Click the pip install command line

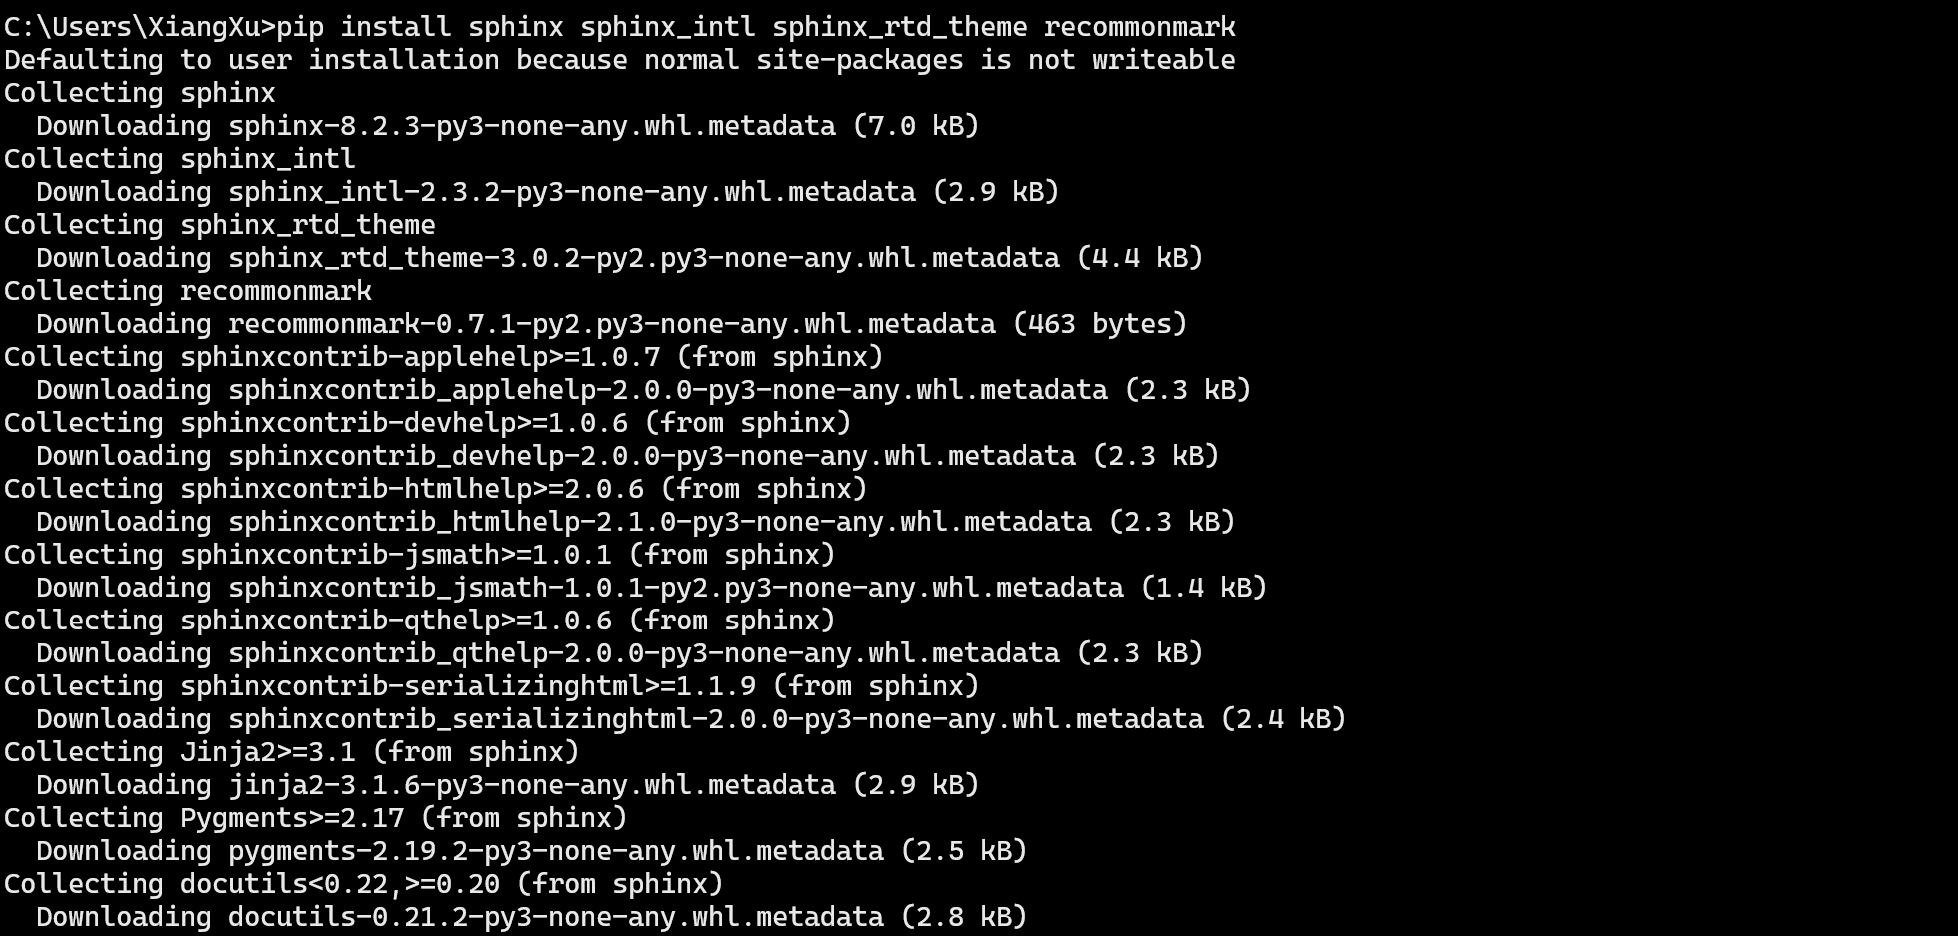[620, 27]
